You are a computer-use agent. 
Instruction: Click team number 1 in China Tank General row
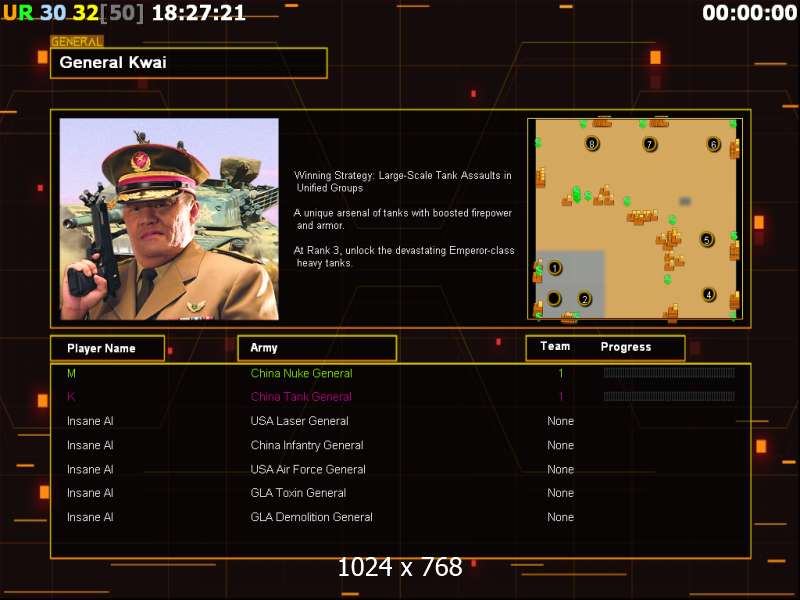[x=561, y=397]
